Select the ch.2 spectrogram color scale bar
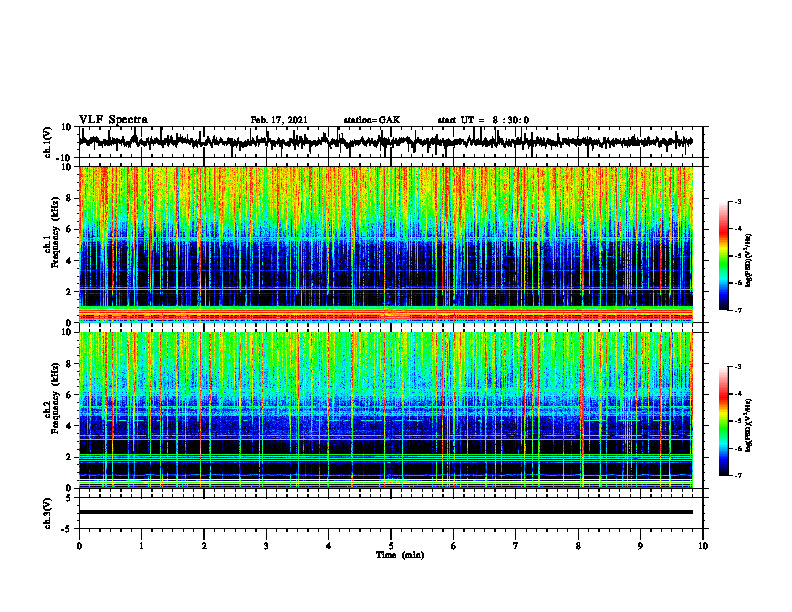 click(x=723, y=421)
